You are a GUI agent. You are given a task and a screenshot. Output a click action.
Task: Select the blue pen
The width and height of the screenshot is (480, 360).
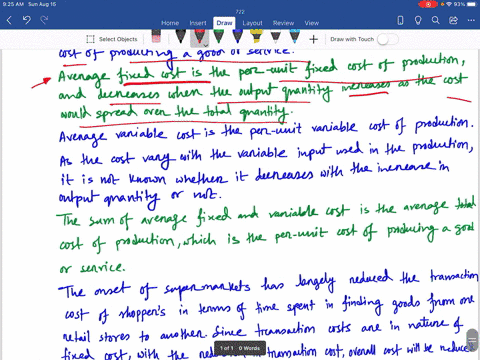coord(237,37)
